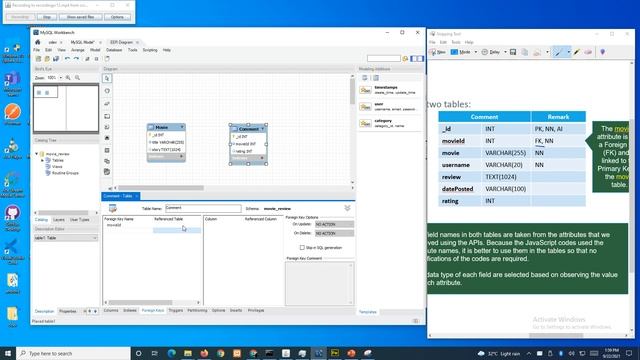Click the Stop recording button
640x360 pixels.
(47, 17)
